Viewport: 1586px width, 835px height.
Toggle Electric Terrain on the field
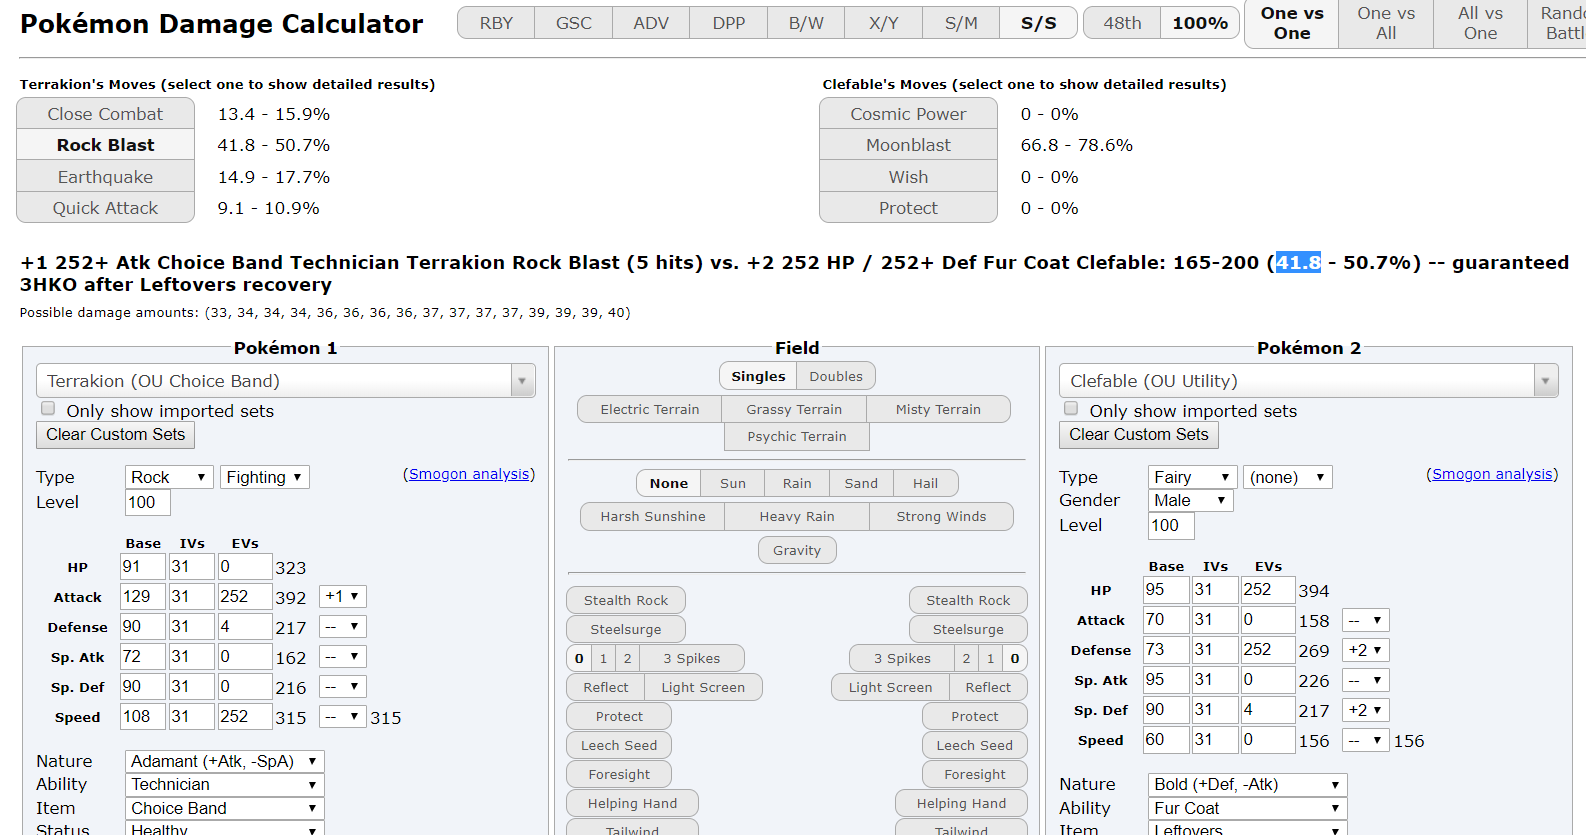coord(650,409)
